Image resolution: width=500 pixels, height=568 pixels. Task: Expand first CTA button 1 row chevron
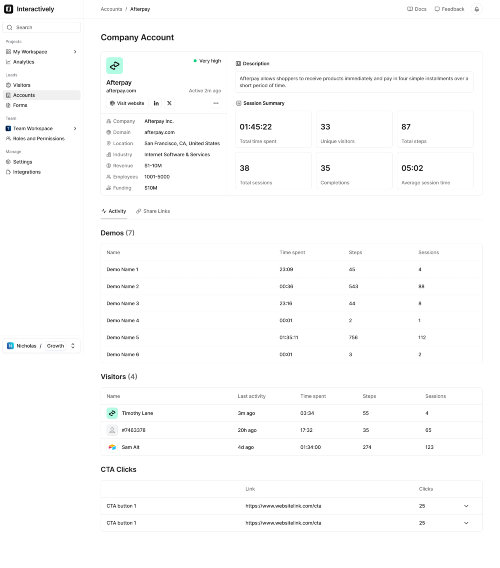466,506
